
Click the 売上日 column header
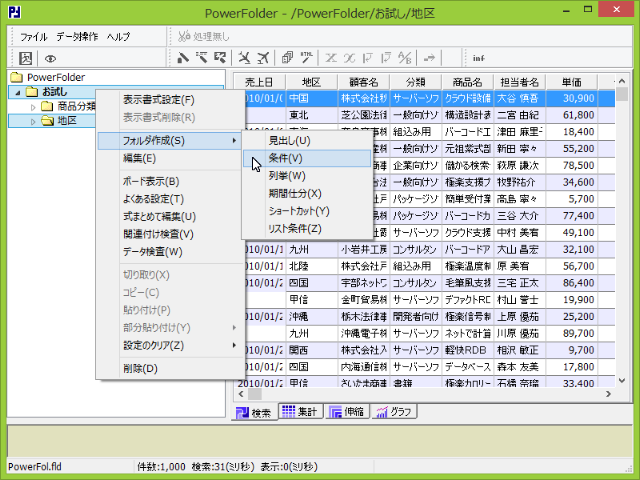point(260,82)
